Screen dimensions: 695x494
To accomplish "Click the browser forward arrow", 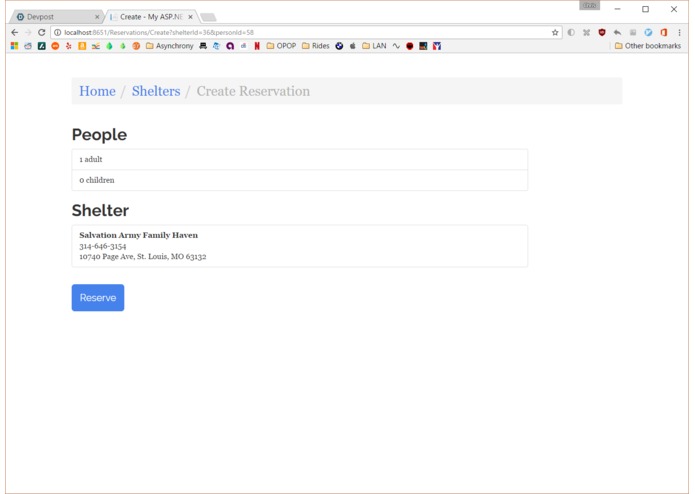I will (x=28, y=32).
